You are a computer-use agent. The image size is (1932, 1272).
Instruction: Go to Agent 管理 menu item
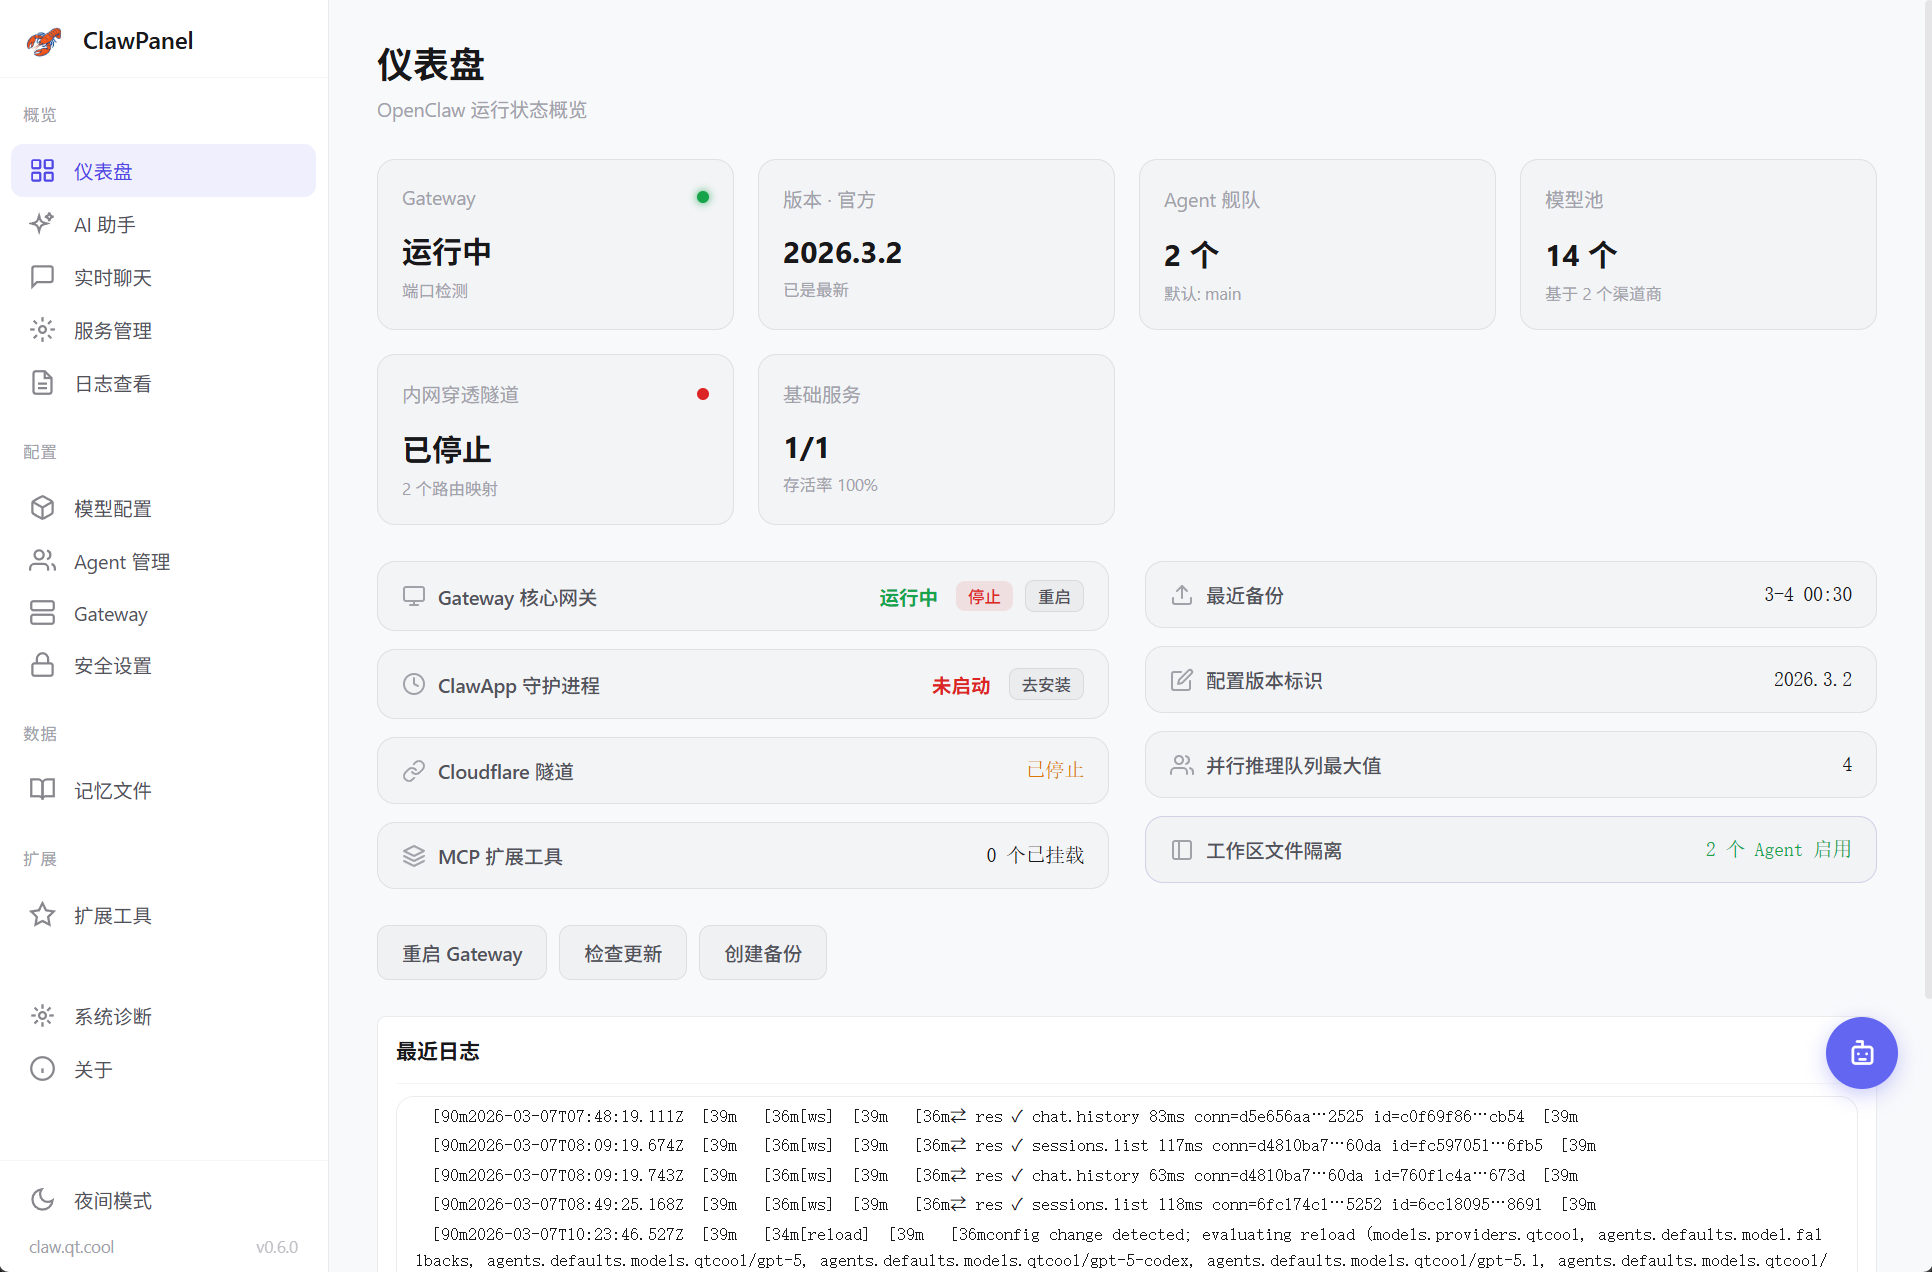(x=121, y=562)
